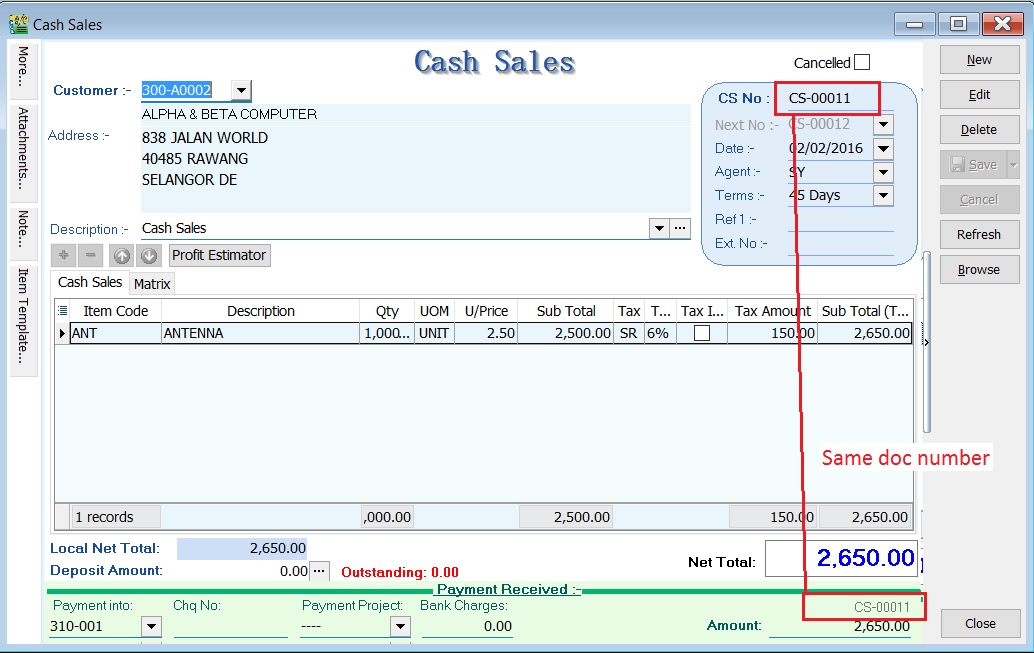Screen dimensions: 1034x653
Task: Toggle Tax Inclusive for the ANTENNA row
Action: [x=702, y=332]
